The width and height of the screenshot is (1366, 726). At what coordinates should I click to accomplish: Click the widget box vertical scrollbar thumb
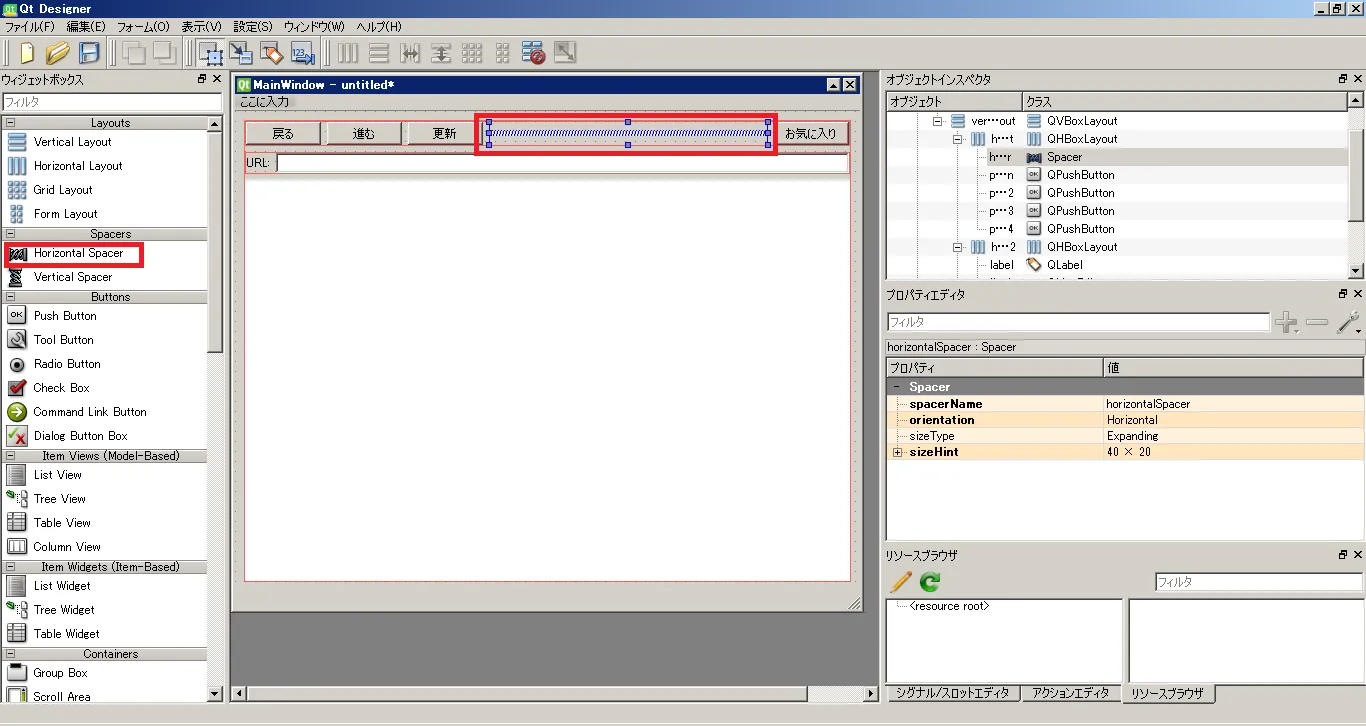[x=215, y=240]
